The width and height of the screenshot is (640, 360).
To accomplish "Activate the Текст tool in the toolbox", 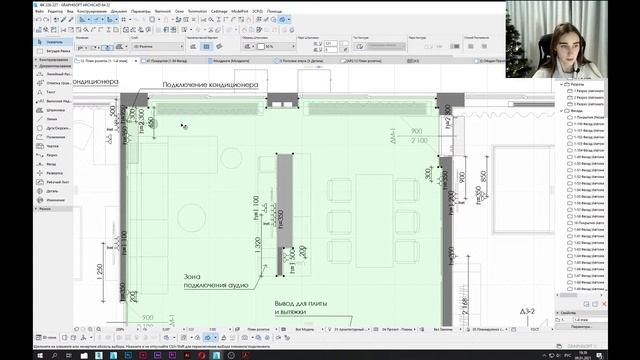I will pyautogui.click(x=53, y=92).
